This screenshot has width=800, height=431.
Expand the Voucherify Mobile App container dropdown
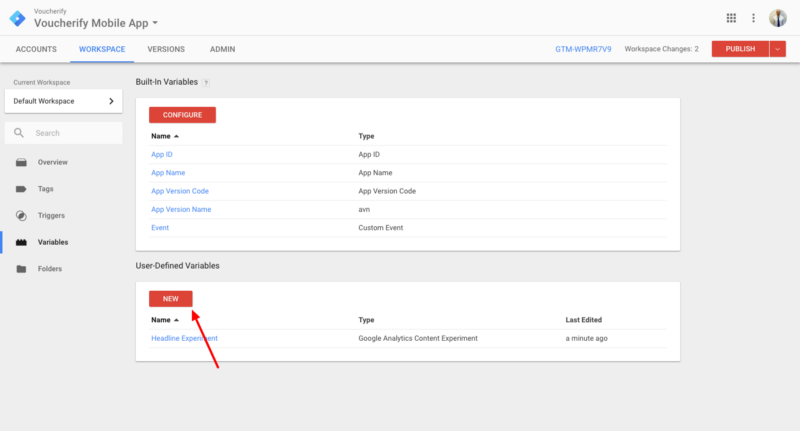[155, 23]
